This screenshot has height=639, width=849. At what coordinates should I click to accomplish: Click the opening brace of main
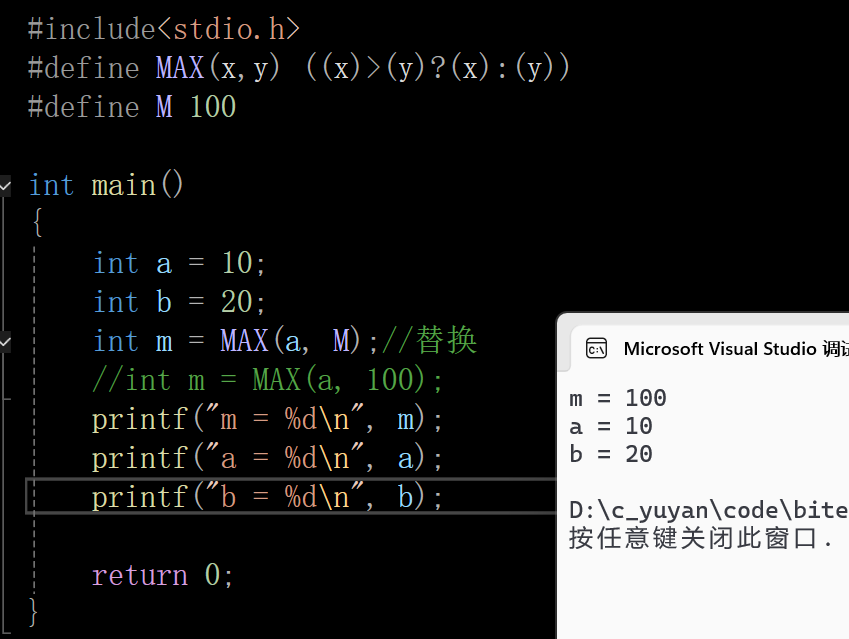tap(37, 223)
